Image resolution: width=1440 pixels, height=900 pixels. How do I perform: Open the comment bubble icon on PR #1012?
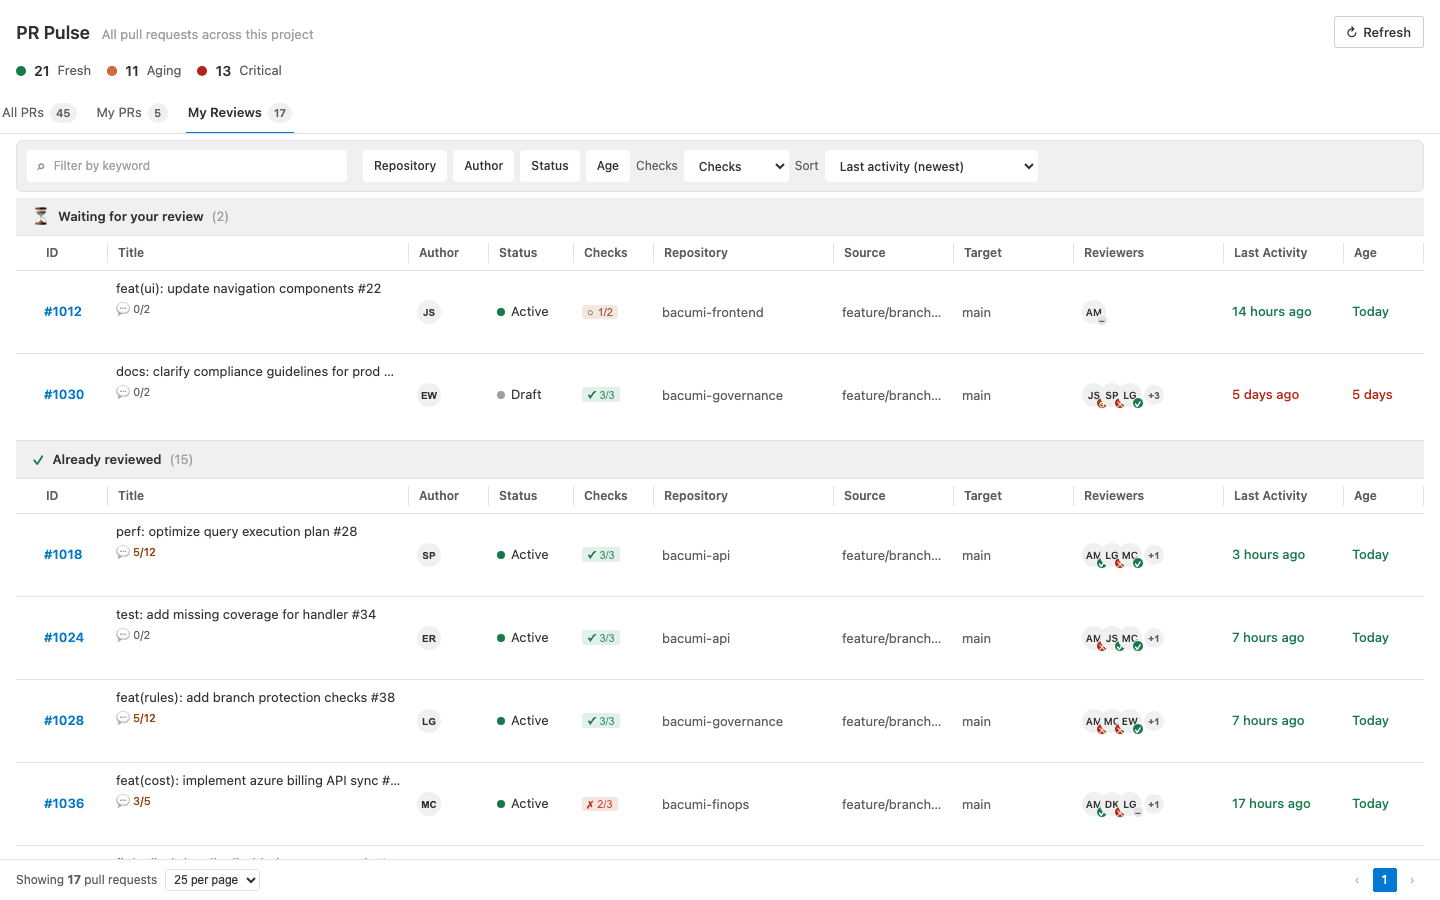(123, 309)
